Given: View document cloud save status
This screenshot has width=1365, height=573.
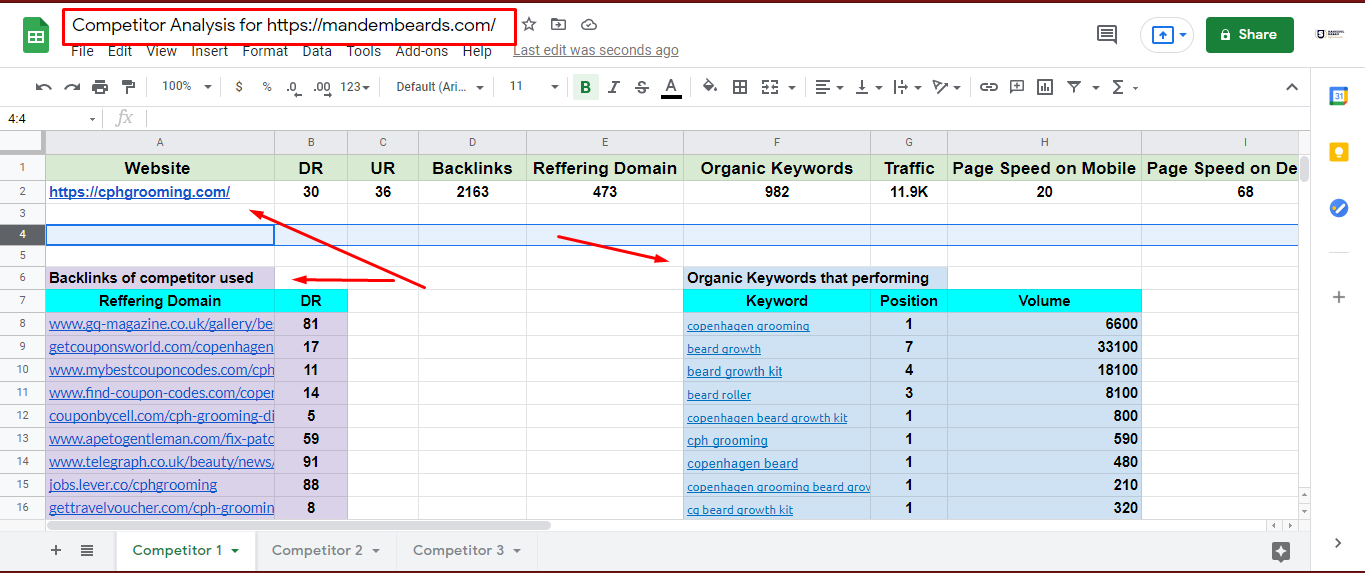Looking at the screenshot, I should coord(588,24).
